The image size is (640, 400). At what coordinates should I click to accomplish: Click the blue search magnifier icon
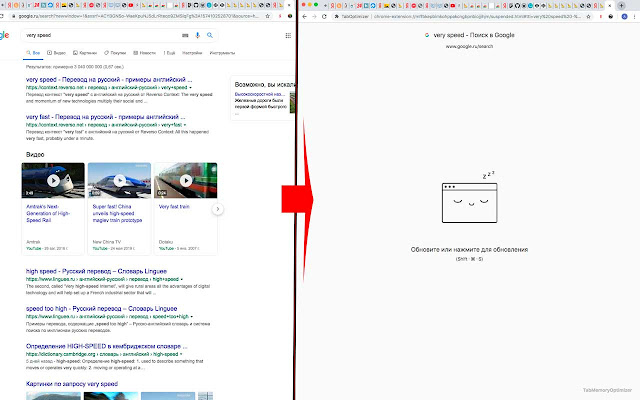coord(210,36)
